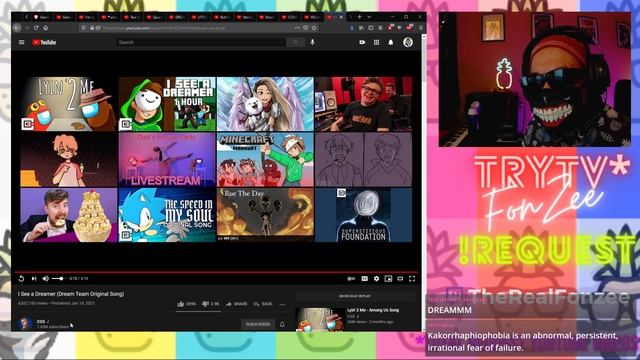
Task: Click SHOW CHAT REPLAY
Action: pos(354,296)
